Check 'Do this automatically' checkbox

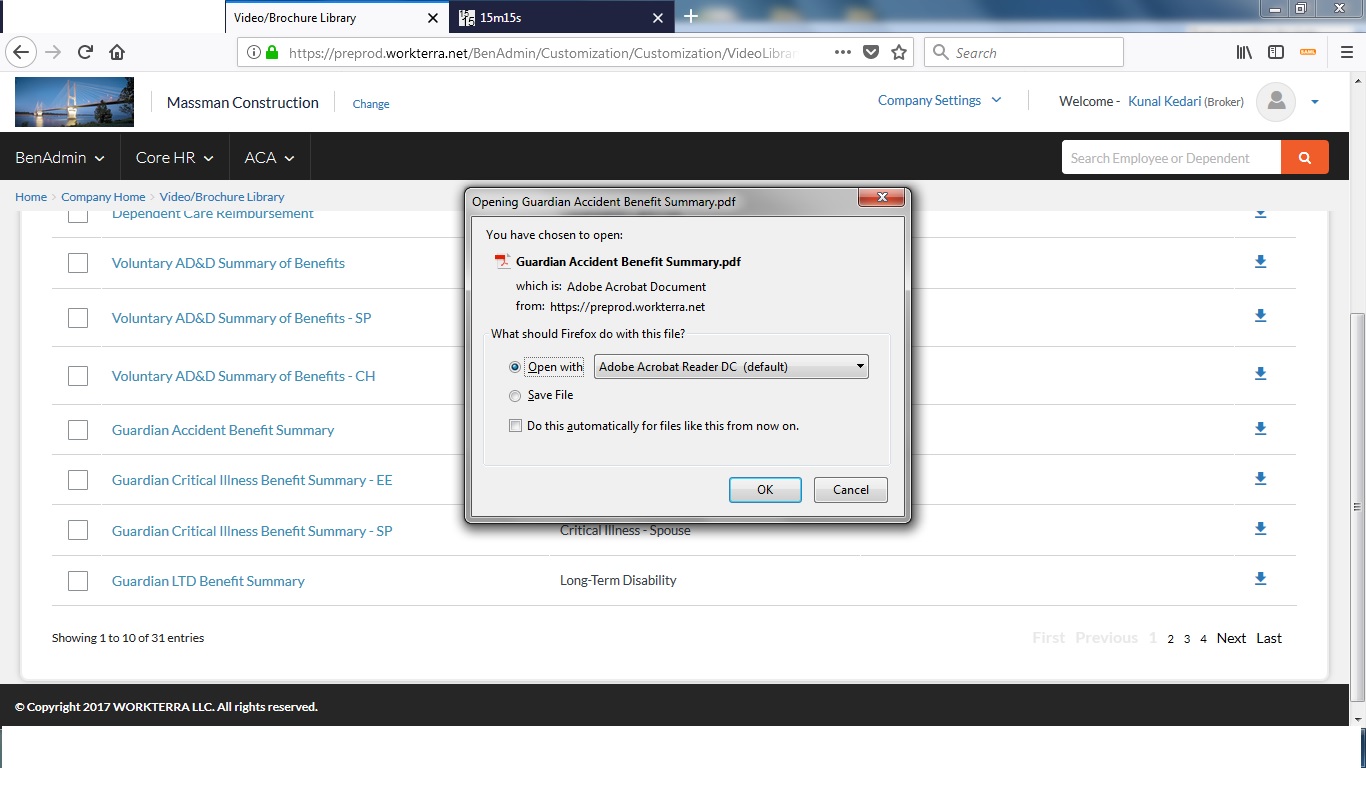coord(515,426)
